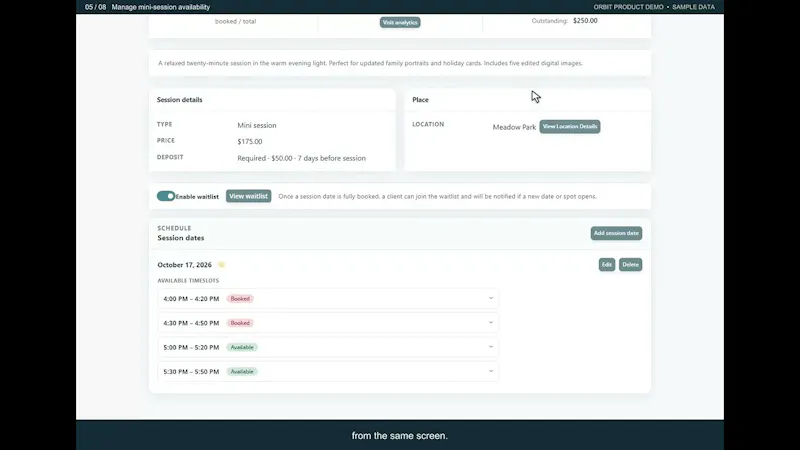The image size is (800, 450).
Task: Click the Available badge on 5:30 PM slot
Action: pos(242,371)
